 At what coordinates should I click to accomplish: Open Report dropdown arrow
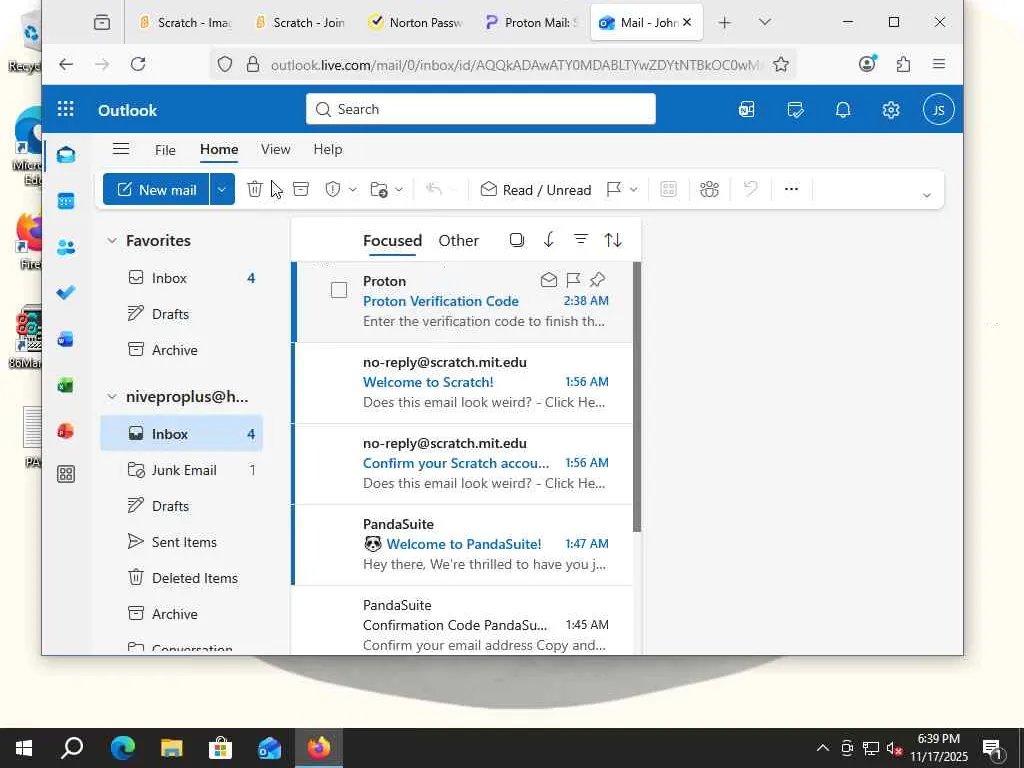point(353,189)
